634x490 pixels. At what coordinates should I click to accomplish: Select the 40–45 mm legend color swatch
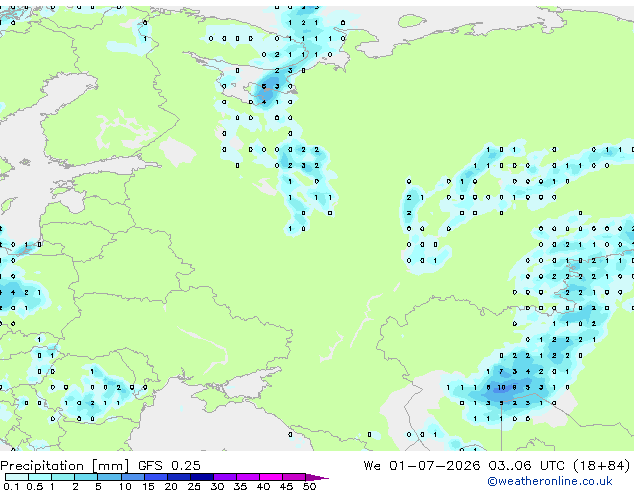point(271,477)
